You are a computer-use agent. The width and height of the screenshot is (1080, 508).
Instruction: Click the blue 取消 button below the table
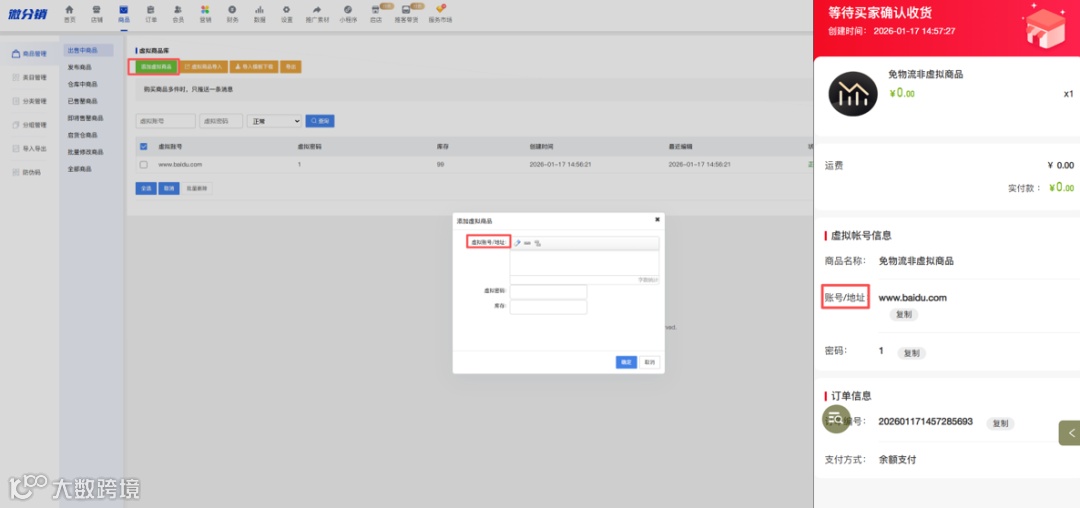tap(169, 189)
